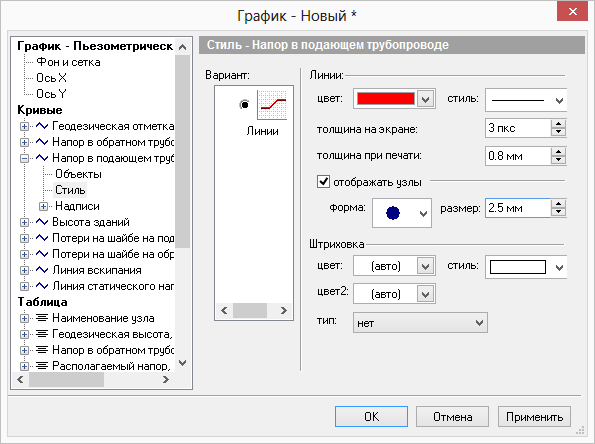Image resolution: width=595 pixels, height=444 pixels.
Task: Click curve icon beside Линия статического
Action: pos(42,286)
